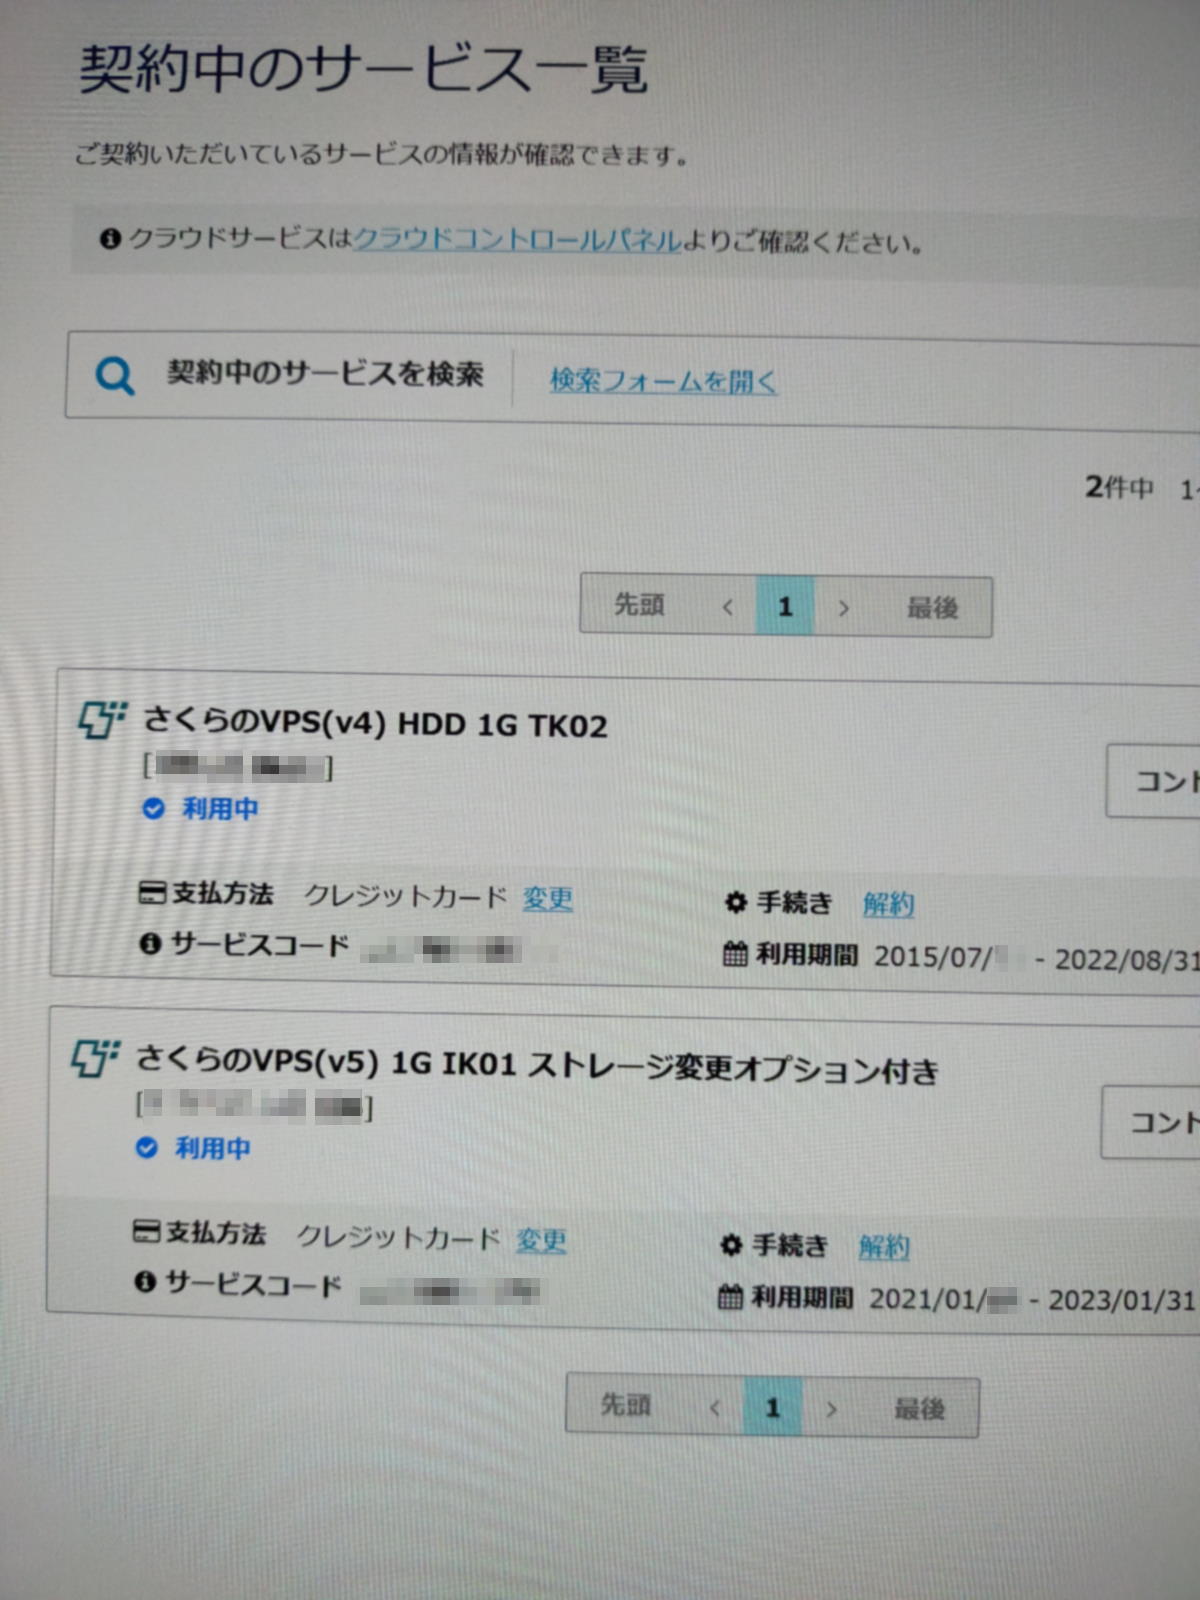Click 利用期間 date 2022/08/31
Image resolution: width=1200 pixels, height=1600 pixels.
pos(1127,961)
